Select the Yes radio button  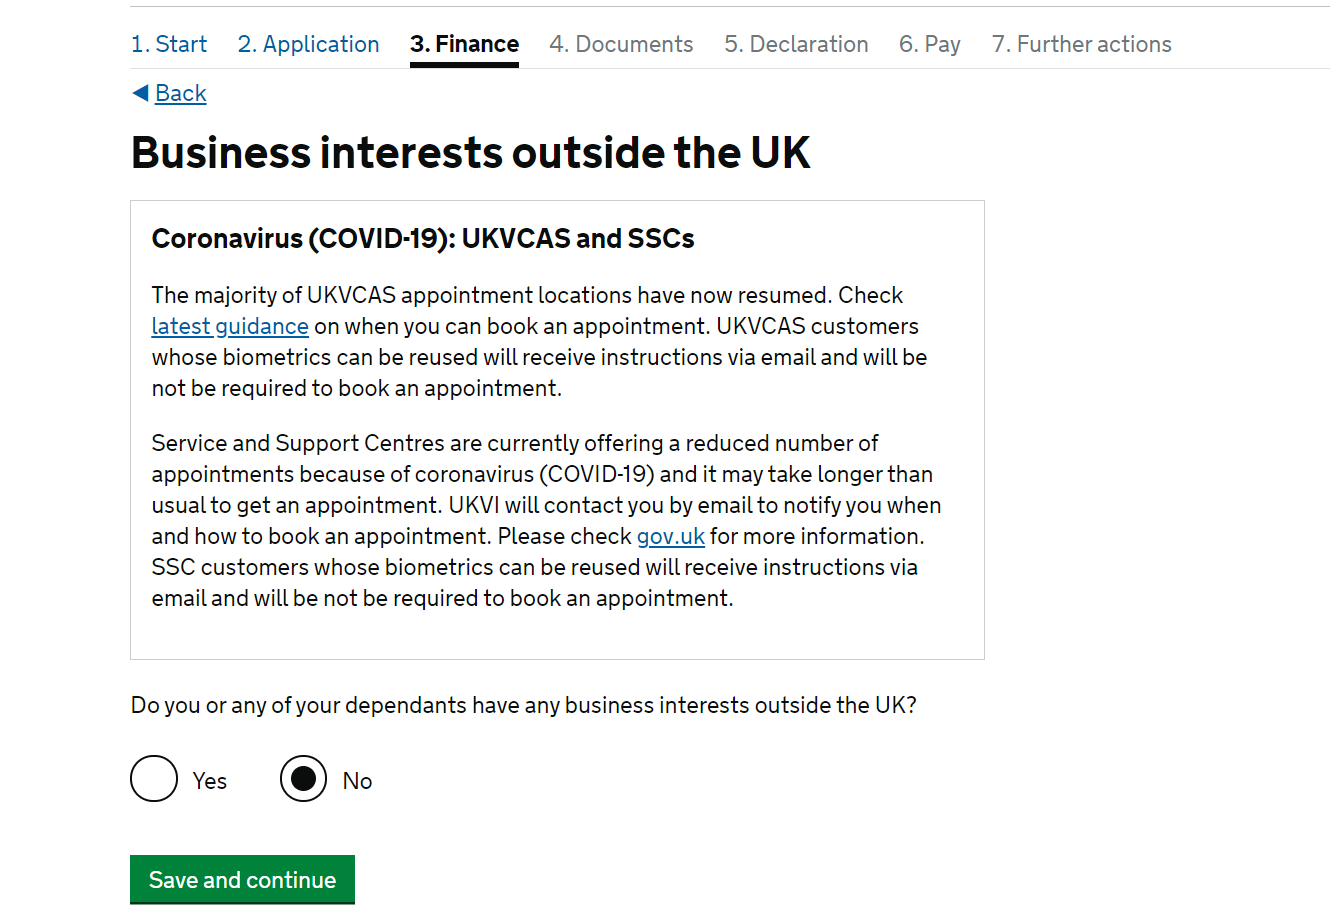154,779
